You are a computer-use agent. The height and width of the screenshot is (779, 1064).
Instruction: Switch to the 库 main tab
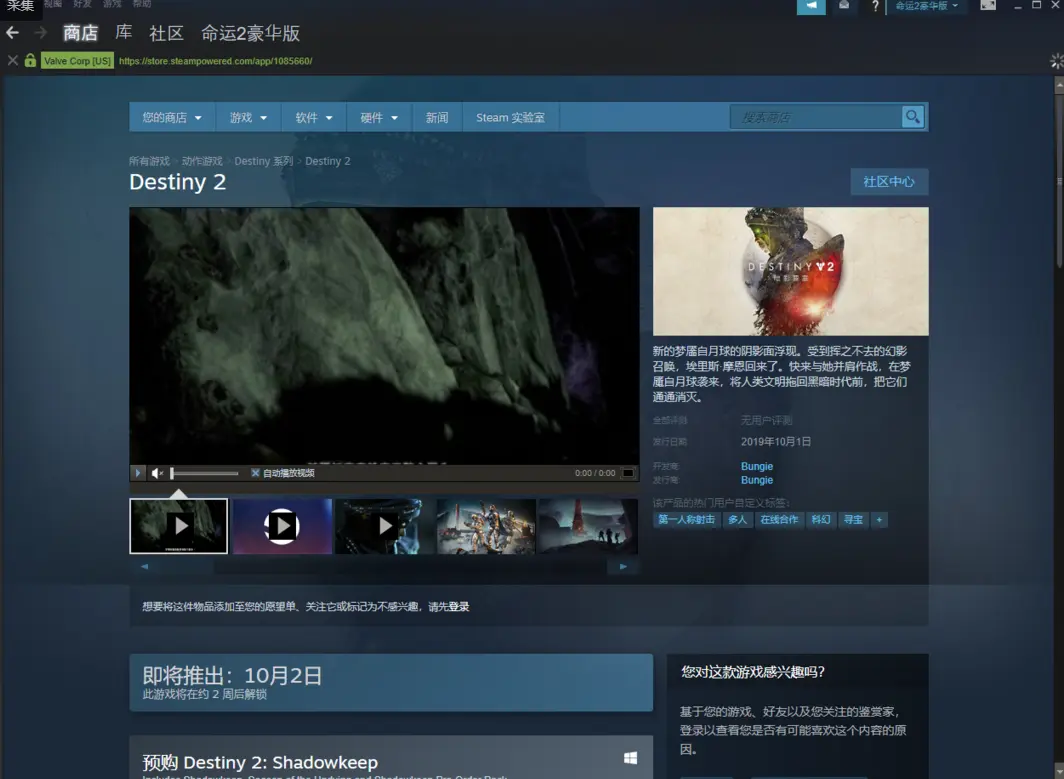click(x=124, y=33)
